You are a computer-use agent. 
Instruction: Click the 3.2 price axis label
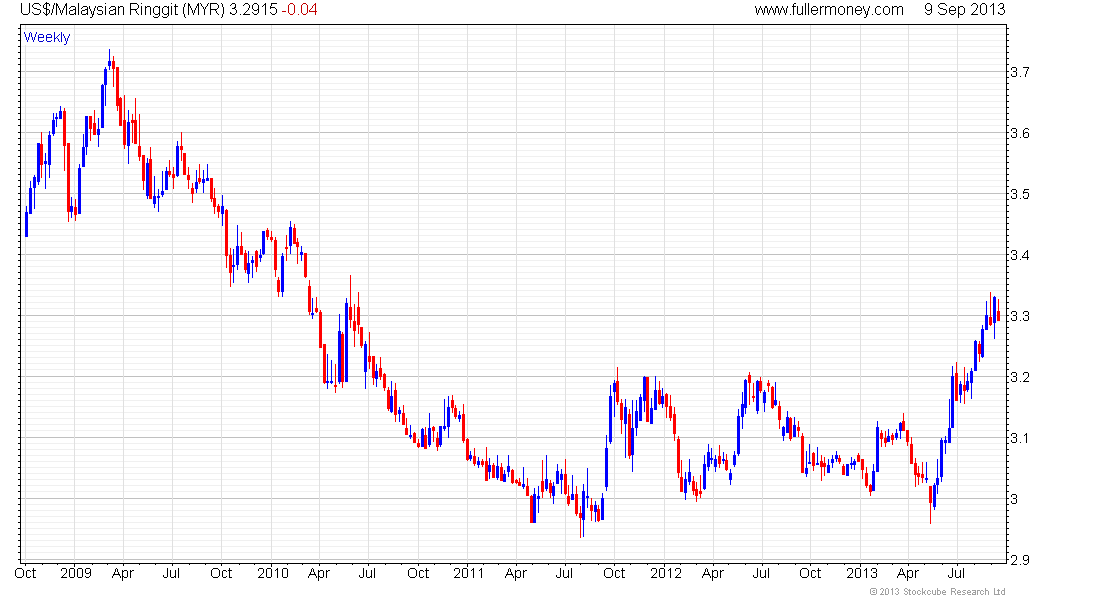(1019, 378)
